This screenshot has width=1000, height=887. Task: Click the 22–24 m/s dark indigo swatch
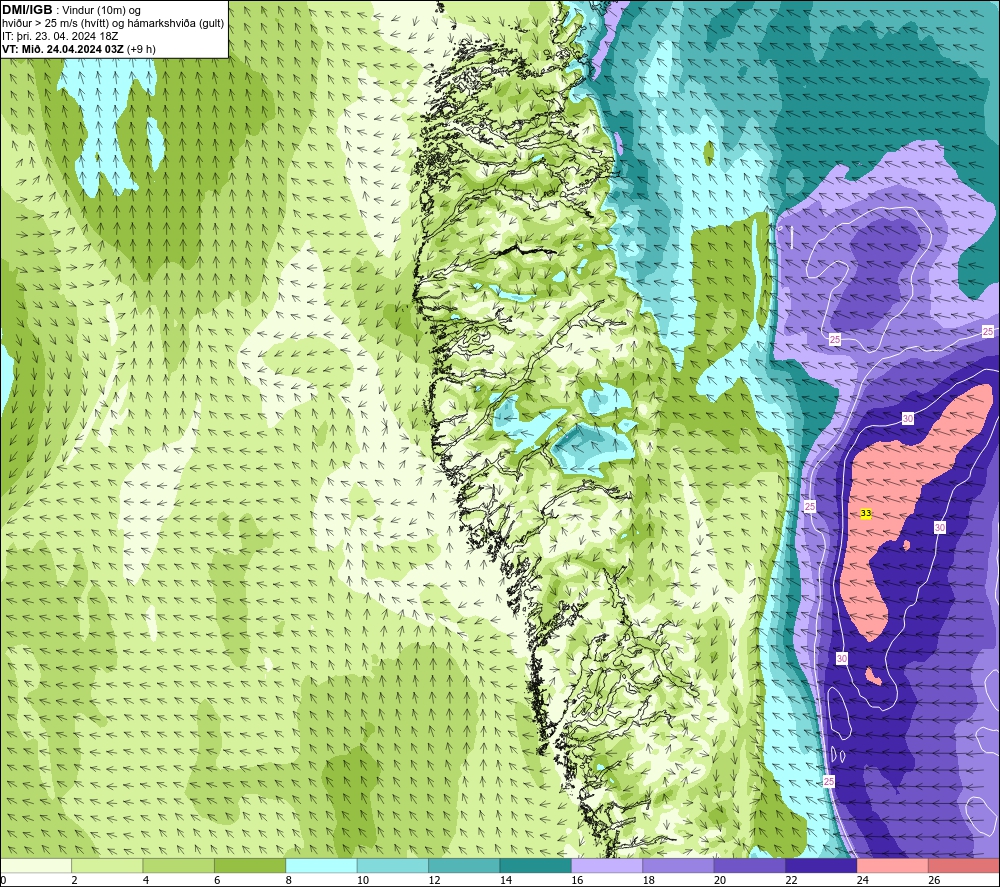821,865
